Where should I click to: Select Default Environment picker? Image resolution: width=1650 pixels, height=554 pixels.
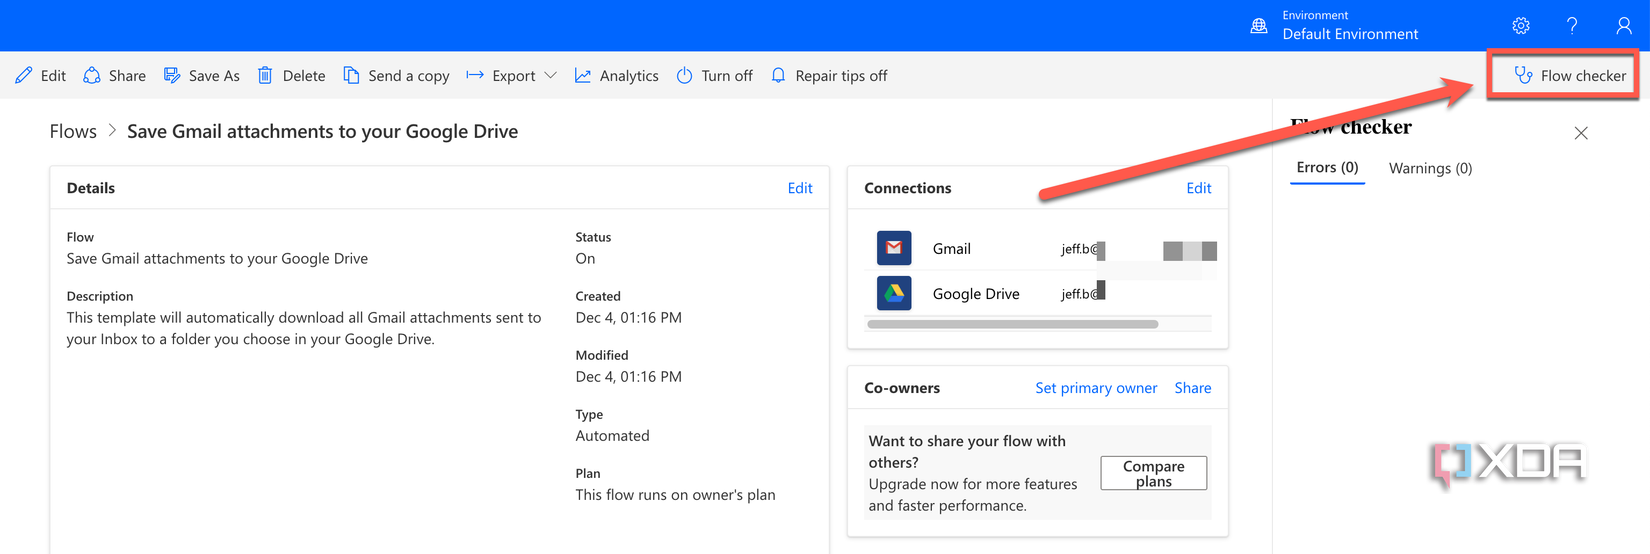(1350, 34)
